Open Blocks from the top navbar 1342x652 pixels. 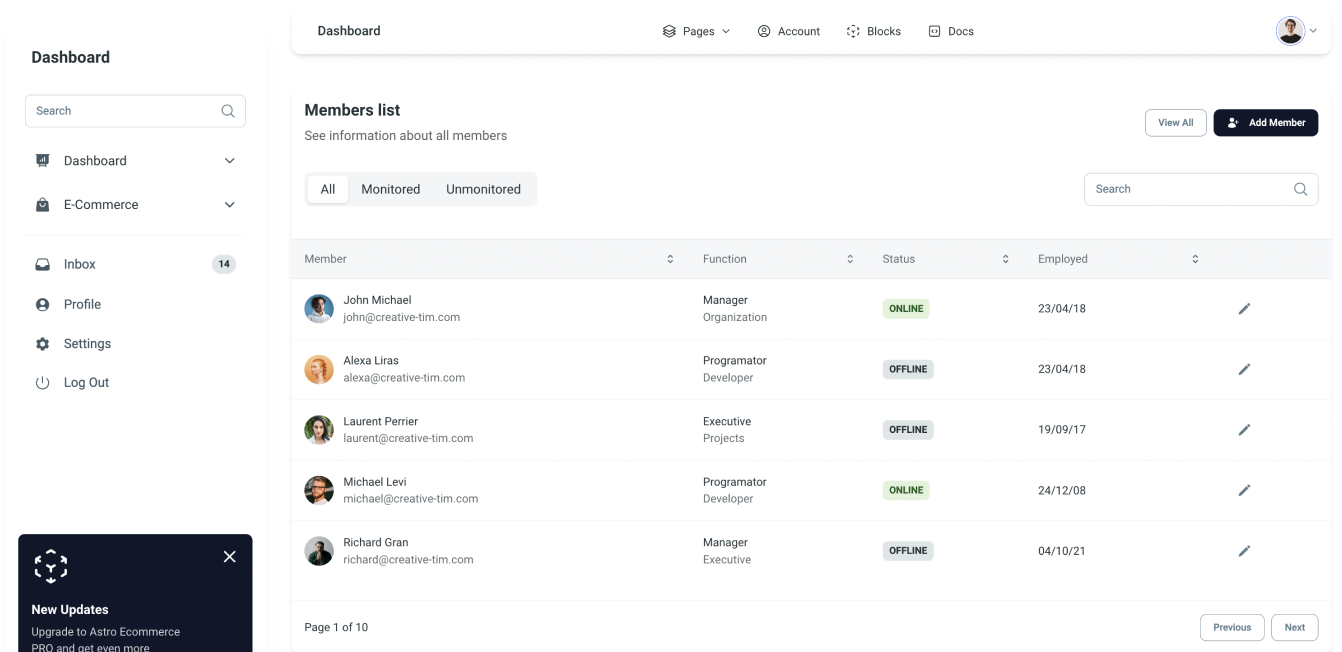[874, 32]
